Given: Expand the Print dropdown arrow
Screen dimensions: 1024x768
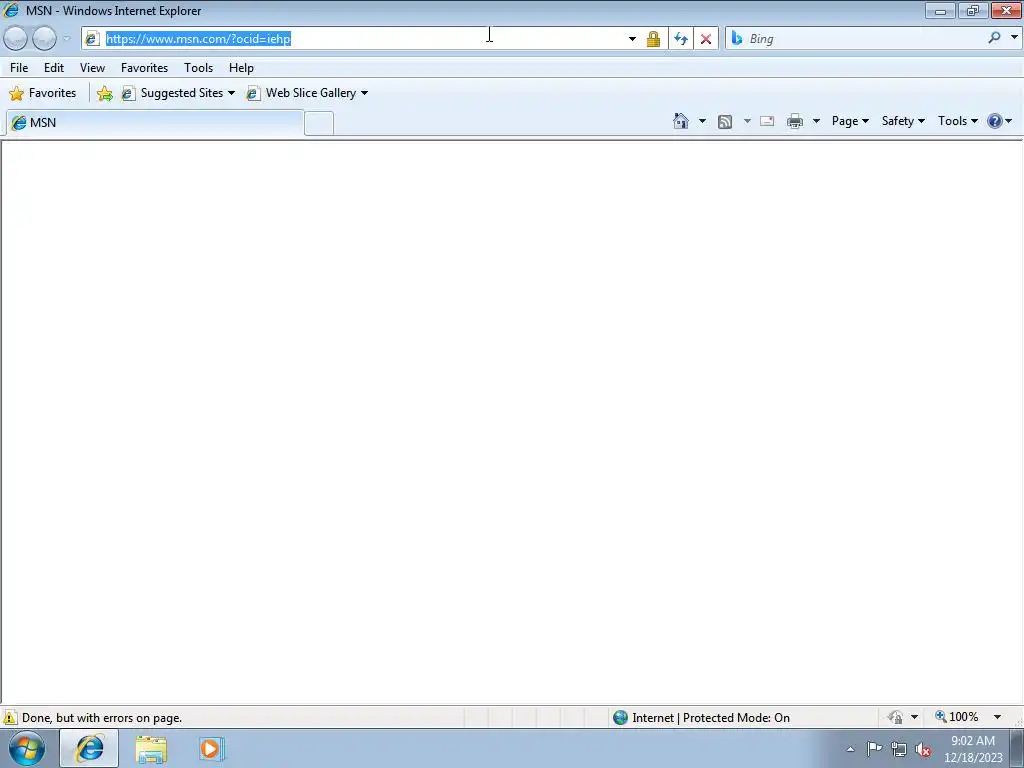Looking at the screenshot, I should 816,121.
